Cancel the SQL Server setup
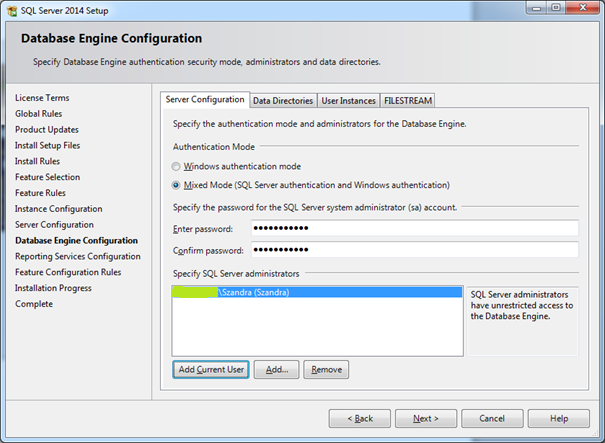Viewport: 605px width, 443px height. point(492,419)
